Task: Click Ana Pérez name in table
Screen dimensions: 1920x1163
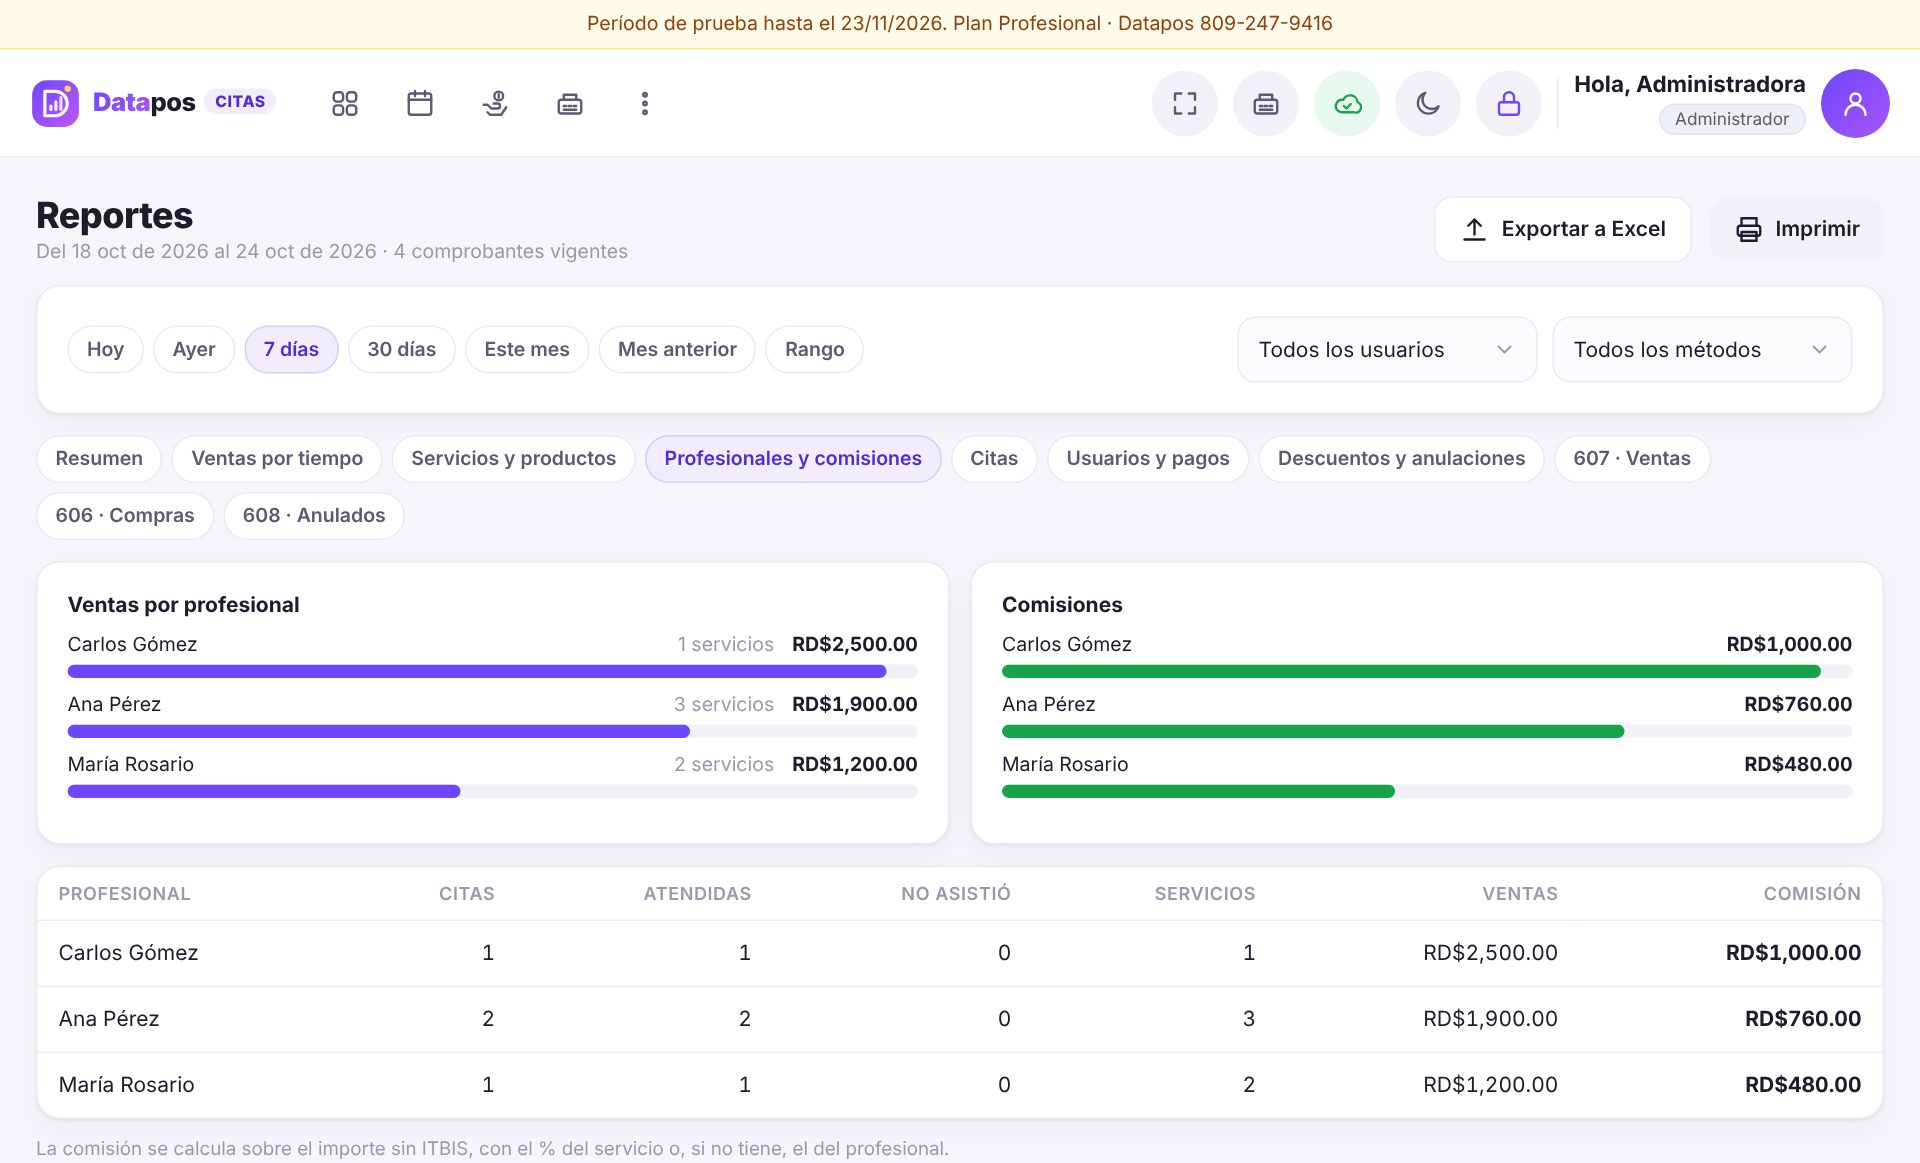Action: 109,1019
